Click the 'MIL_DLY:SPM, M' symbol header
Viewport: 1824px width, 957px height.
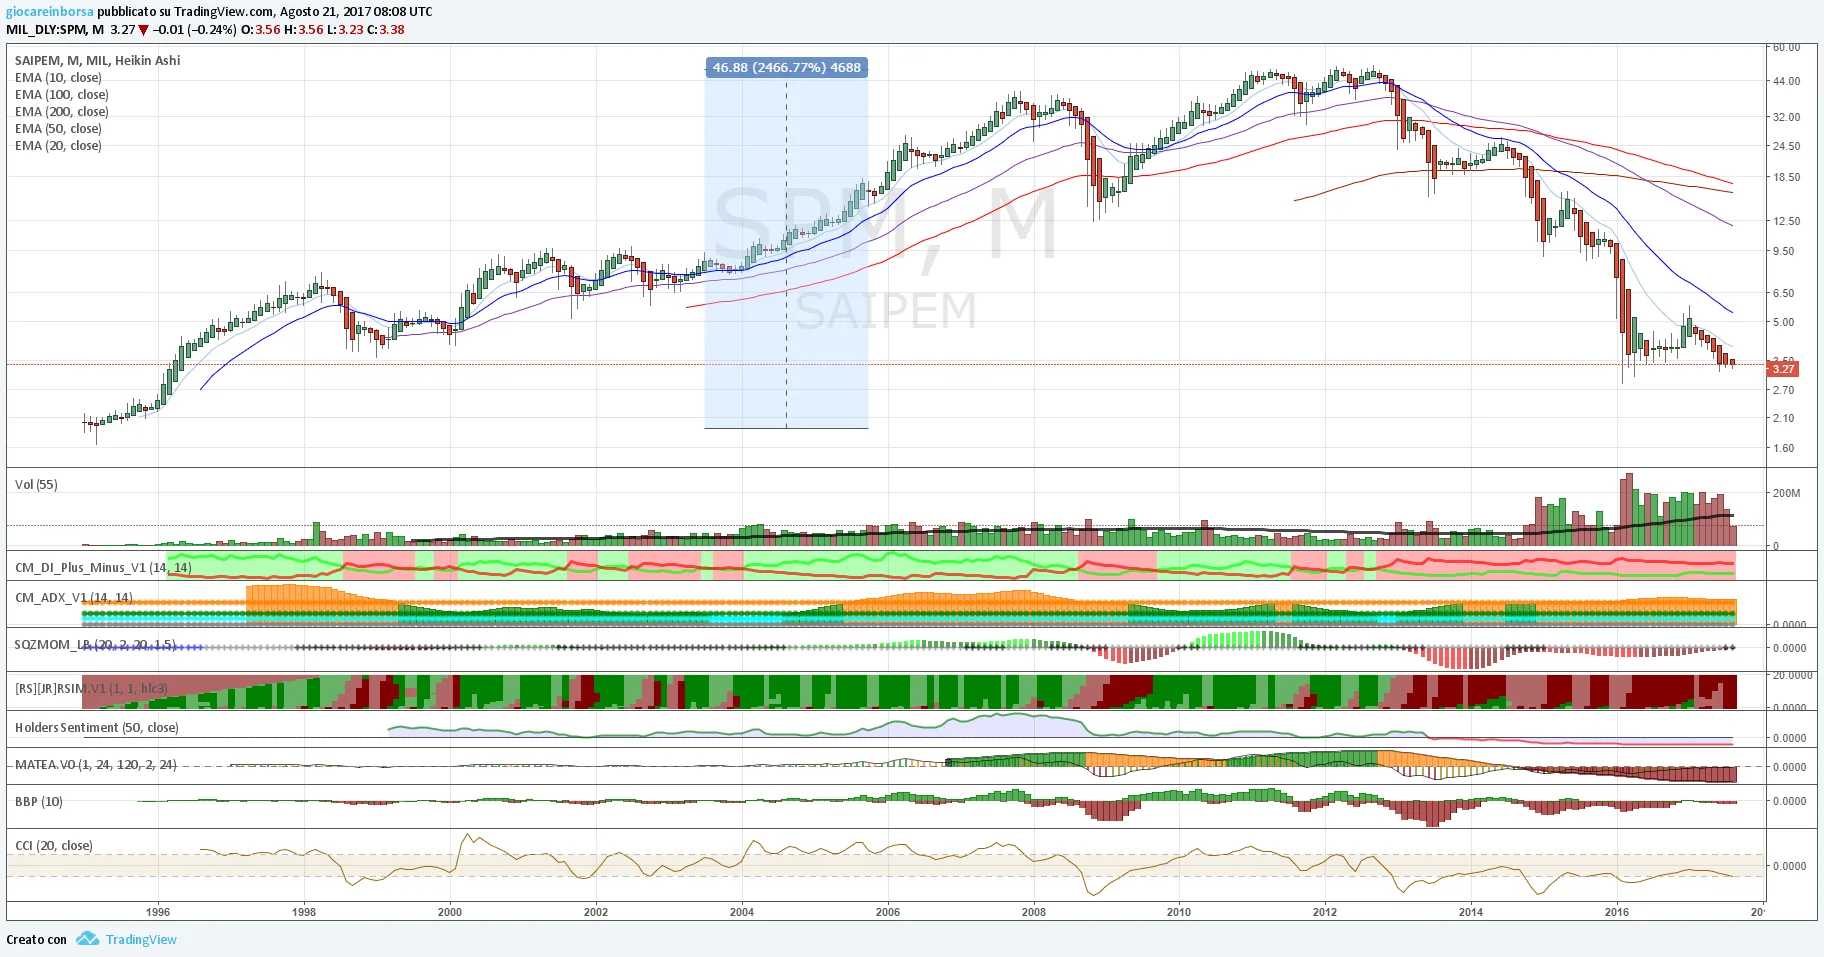click(x=55, y=30)
